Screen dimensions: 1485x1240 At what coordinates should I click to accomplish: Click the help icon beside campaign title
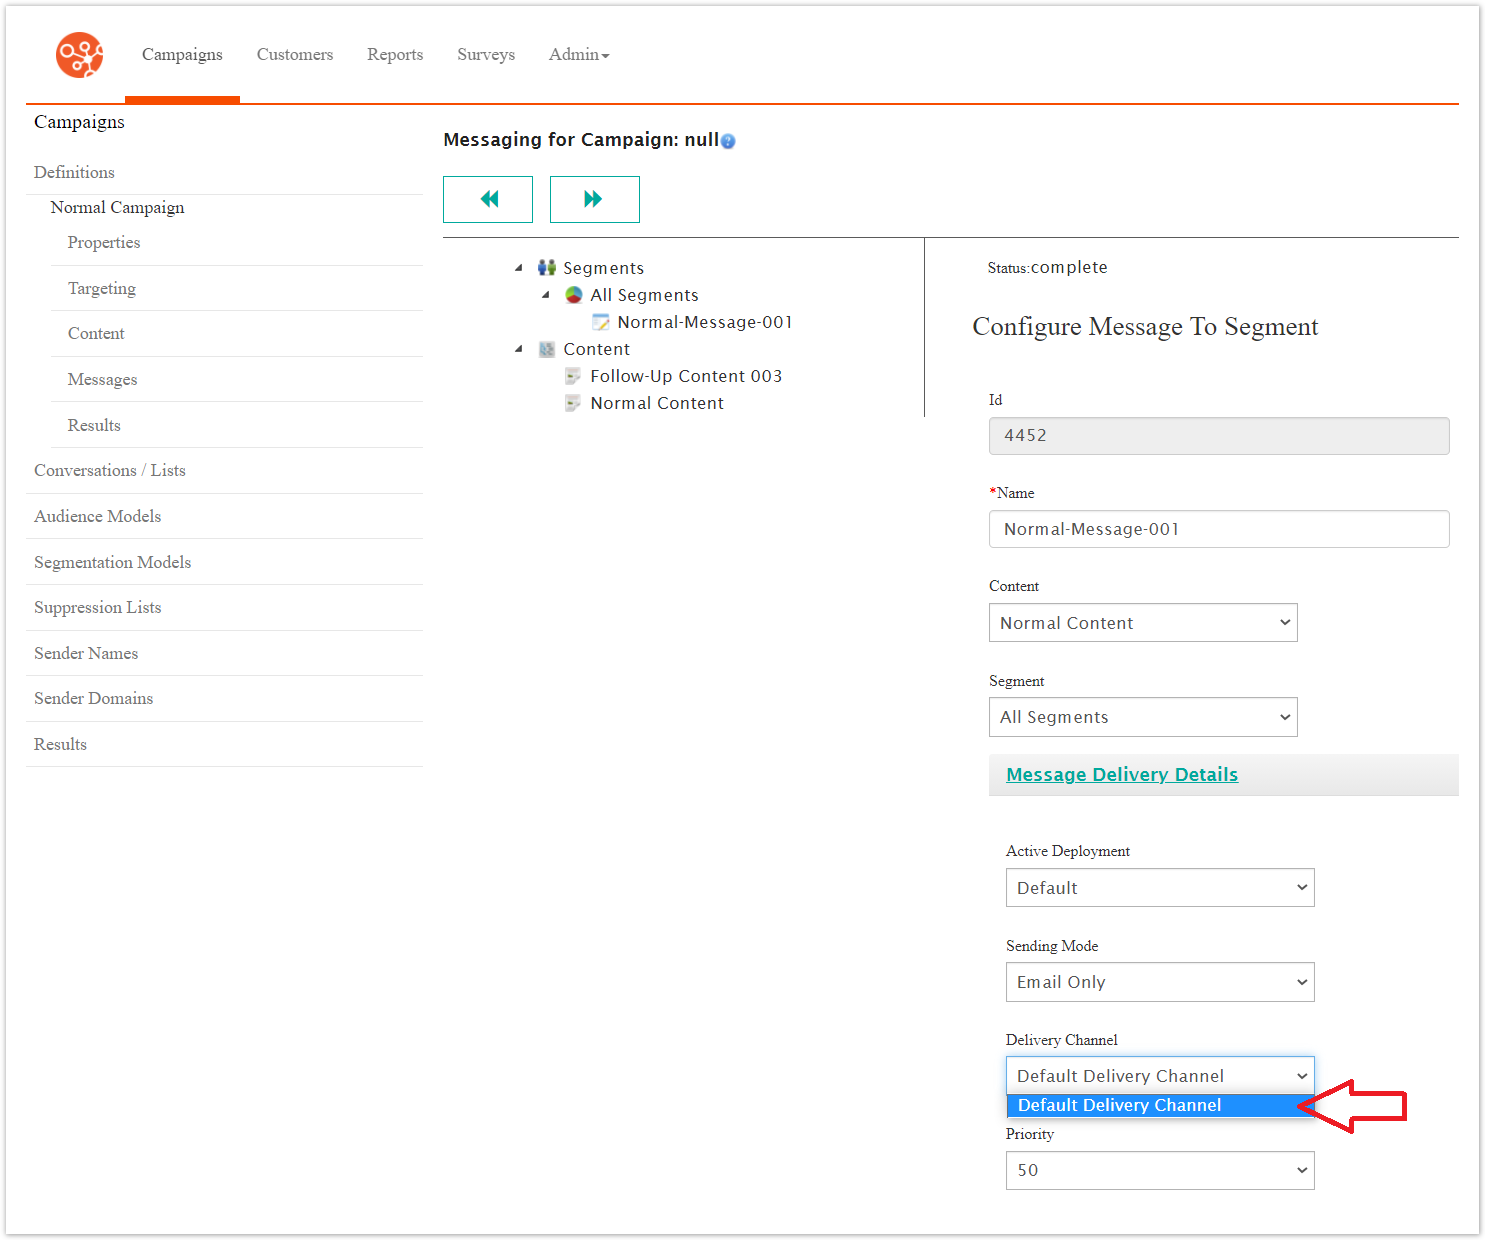pyautogui.click(x=728, y=142)
